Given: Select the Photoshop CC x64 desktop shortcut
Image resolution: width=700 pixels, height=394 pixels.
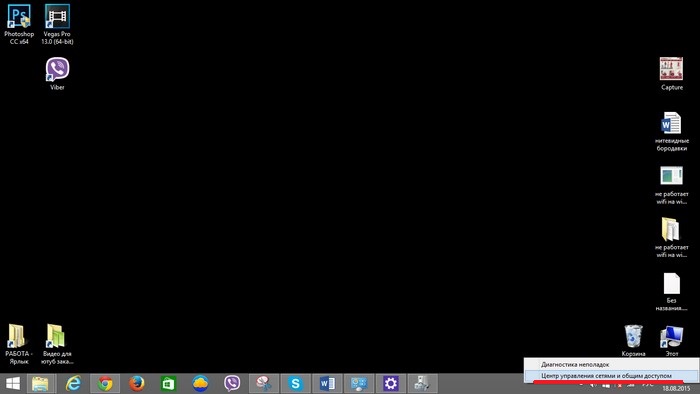Looking at the screenshot, I should [x=19, y=24].
